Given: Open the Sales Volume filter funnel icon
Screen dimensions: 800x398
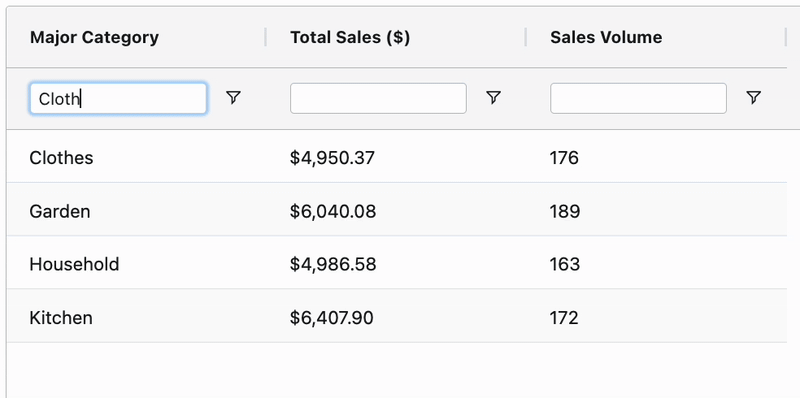Looking at the screenshot, I should [x=754, y=97].
